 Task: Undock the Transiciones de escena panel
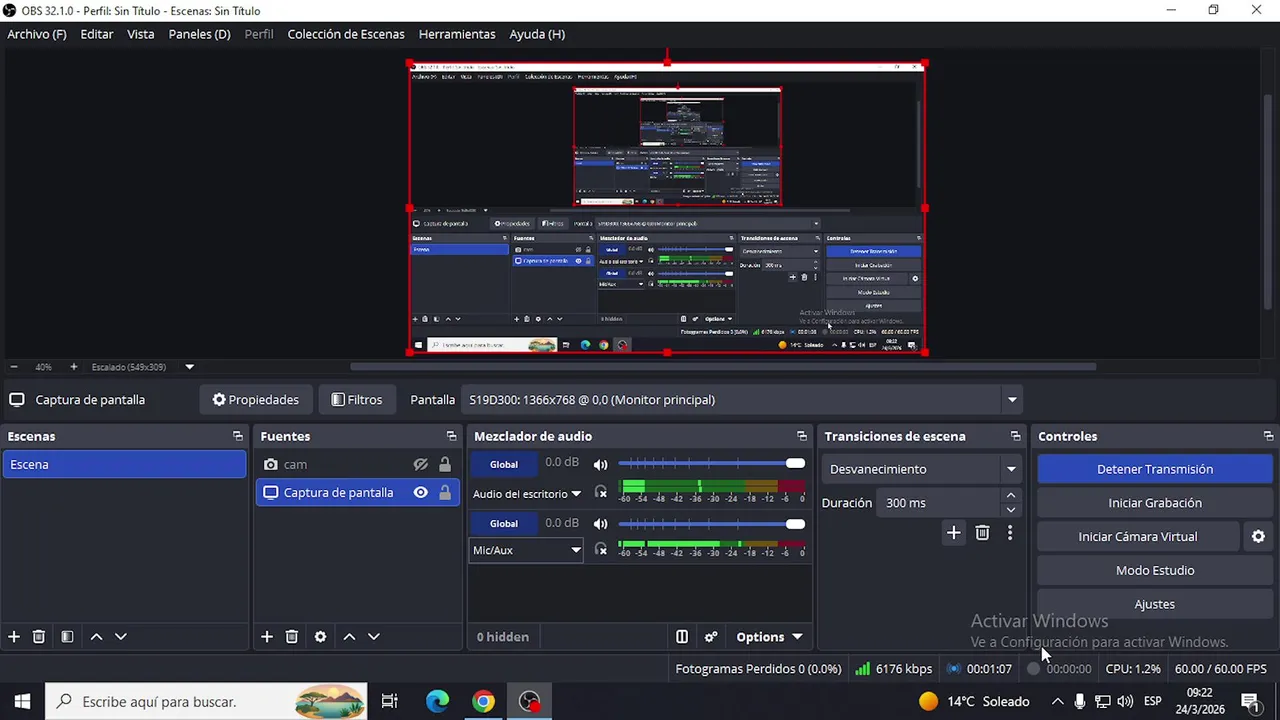[1015, 436]
